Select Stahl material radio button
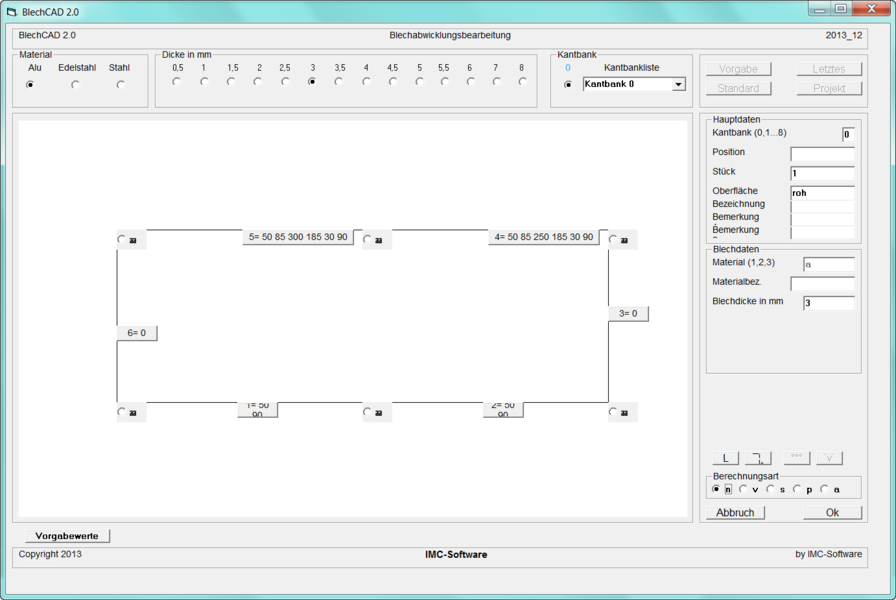Image resolution: width=896 pixels, height=600 pixels. pos(120,85)
